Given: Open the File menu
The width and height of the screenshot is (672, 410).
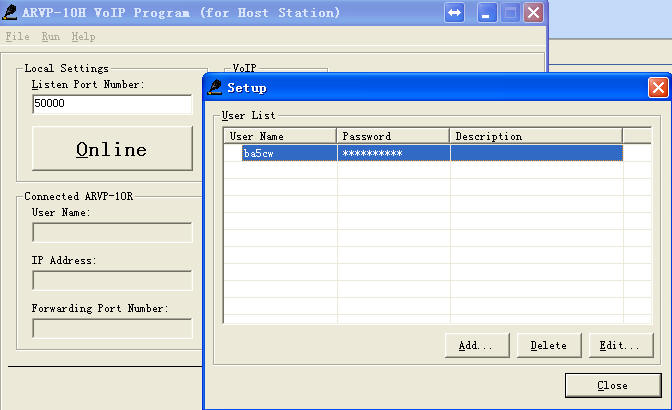Looking at the screenshot, I should [18, 37].
